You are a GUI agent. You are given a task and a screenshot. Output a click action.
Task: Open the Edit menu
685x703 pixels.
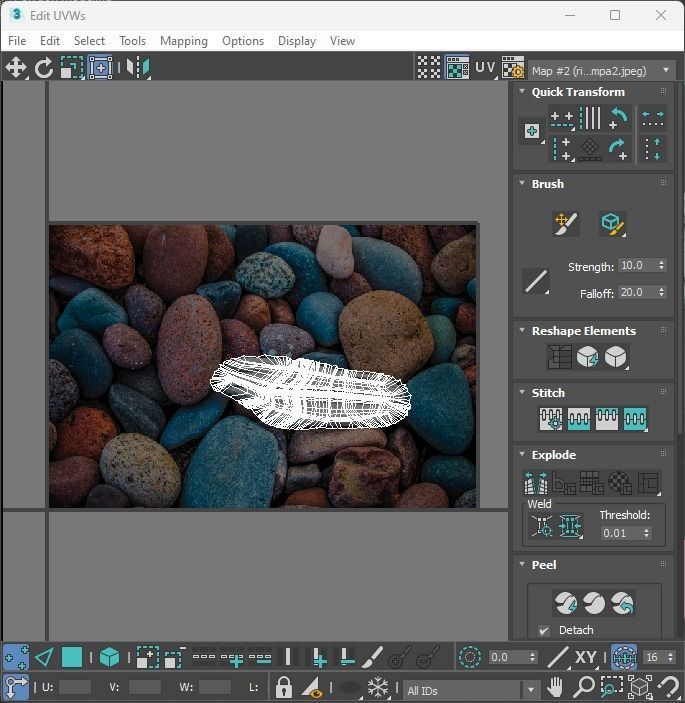49,41
